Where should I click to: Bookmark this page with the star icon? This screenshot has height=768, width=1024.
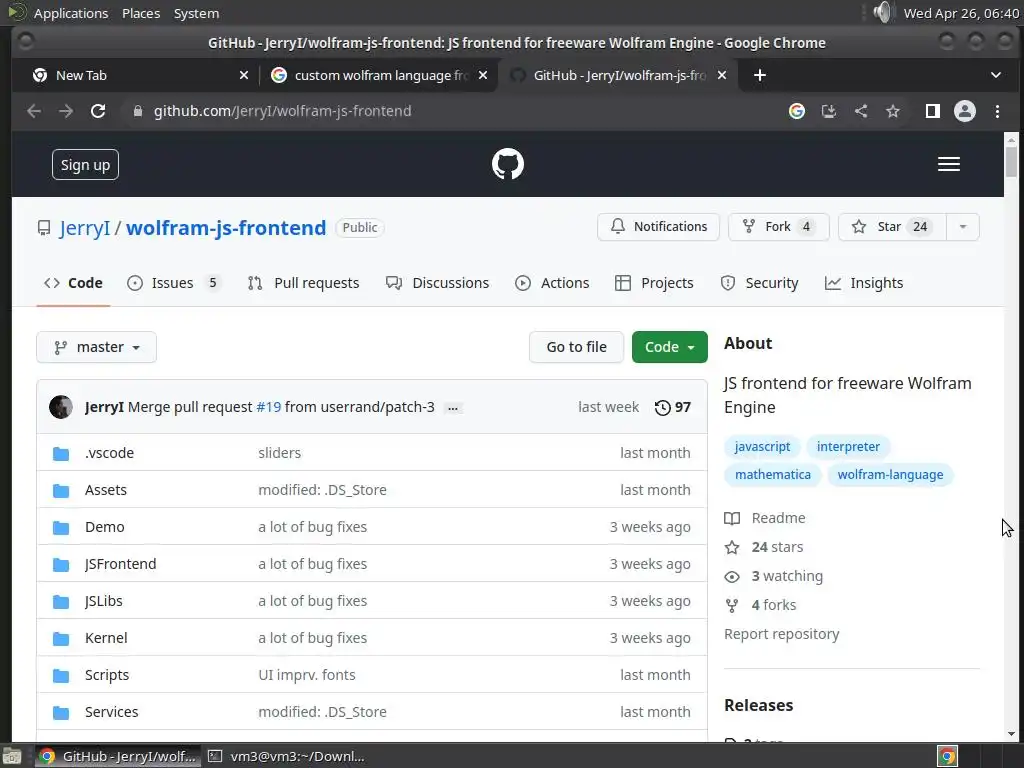click(893, 111)
